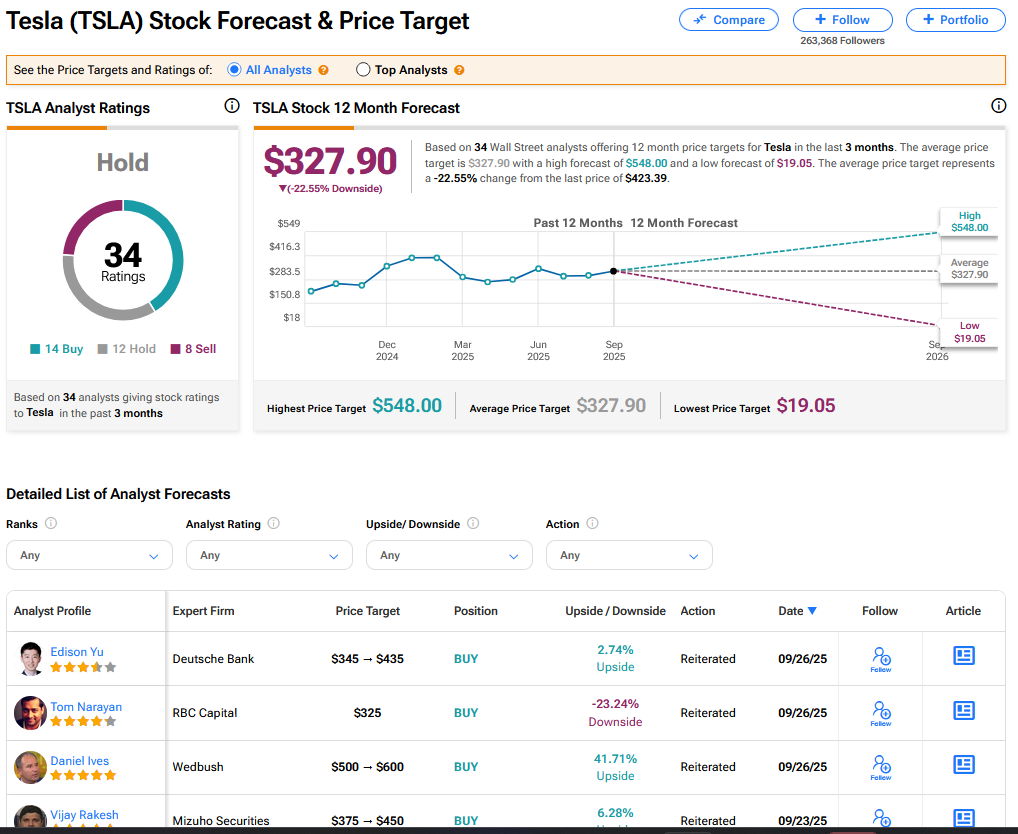Image resolution: width=1018 pixels, height=834 pixels.
Task: Click the $500 → $600 price target cell
Action: (367, 767)
